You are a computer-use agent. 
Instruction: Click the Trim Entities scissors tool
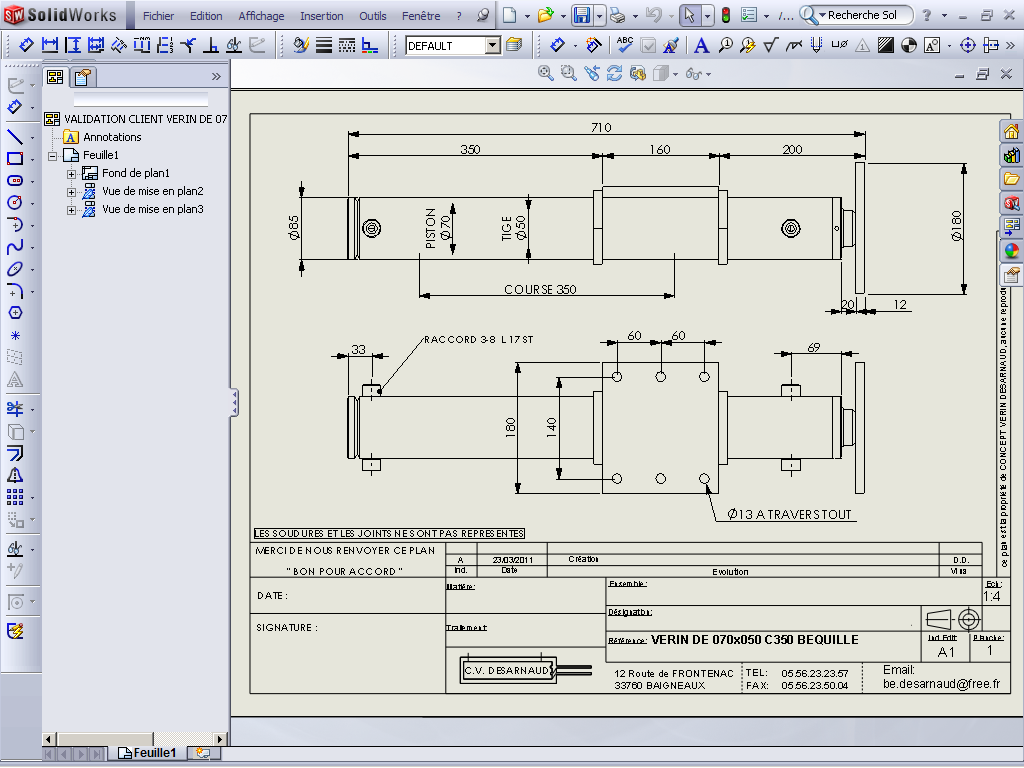(15, 409)
